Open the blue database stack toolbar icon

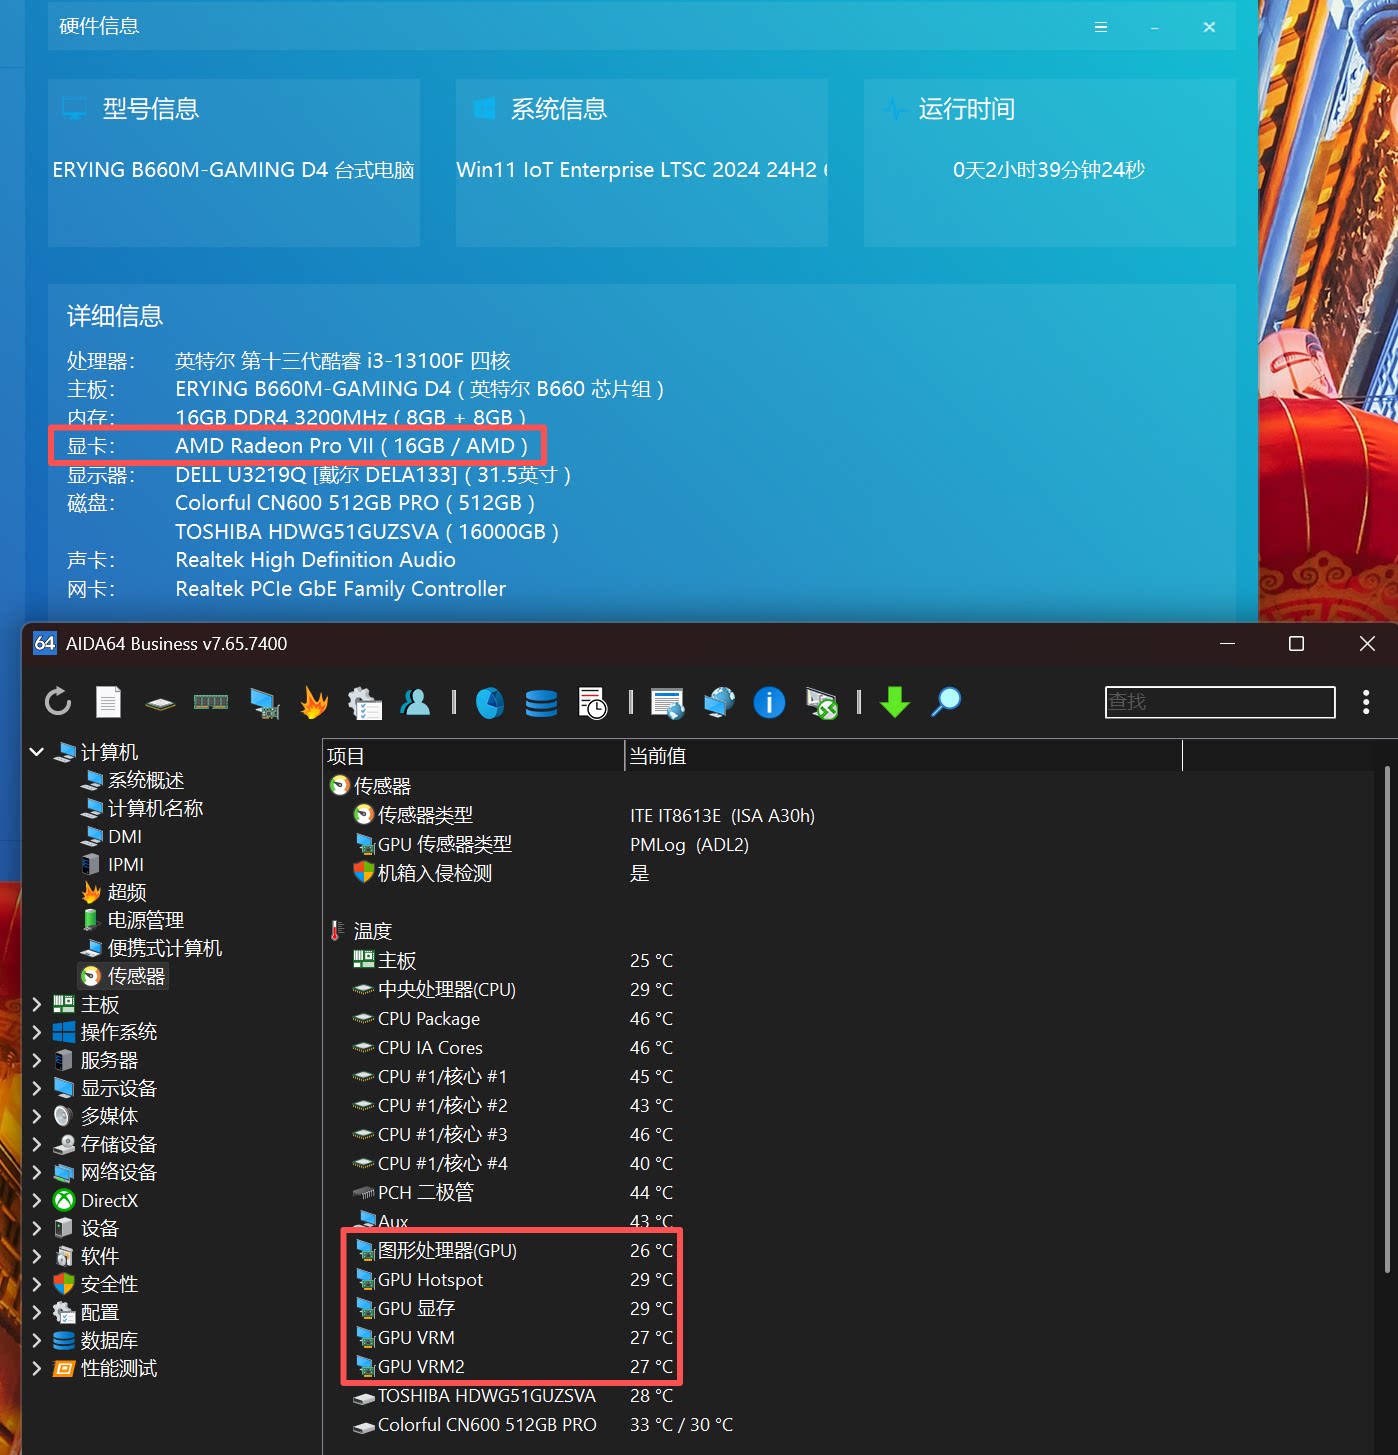(541, 703)
